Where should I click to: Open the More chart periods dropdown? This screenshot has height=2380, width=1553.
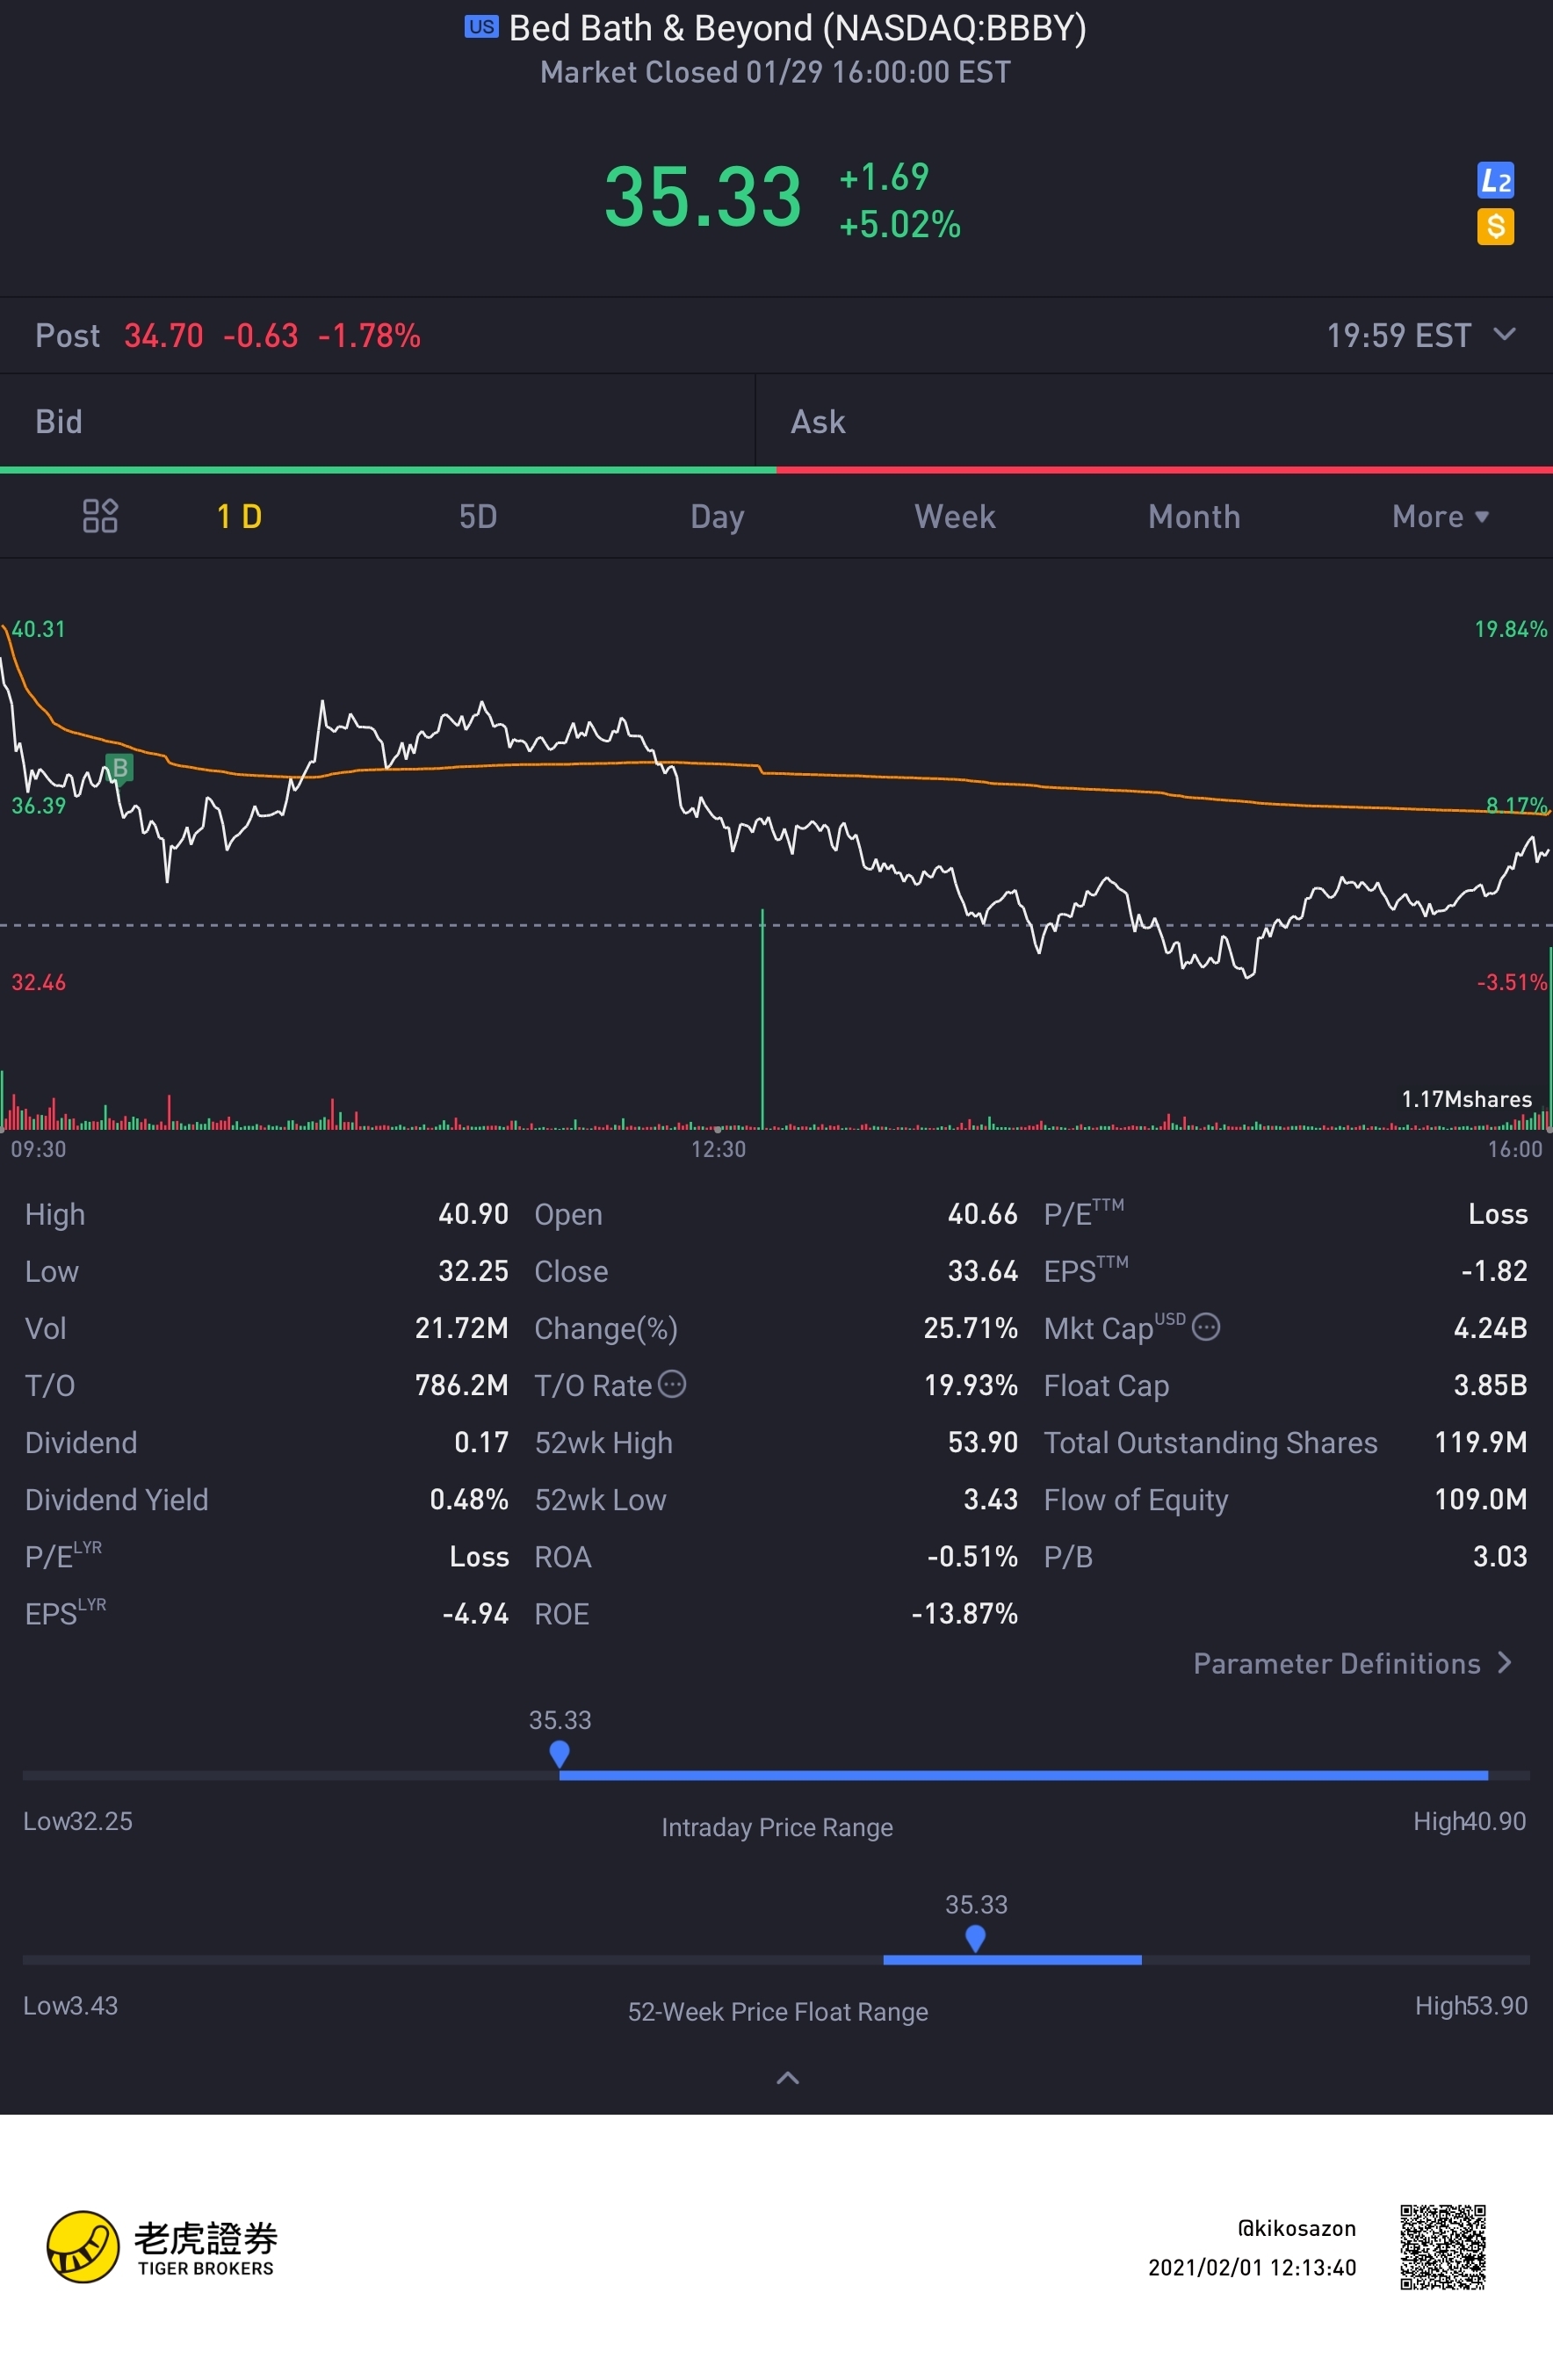1440,516
